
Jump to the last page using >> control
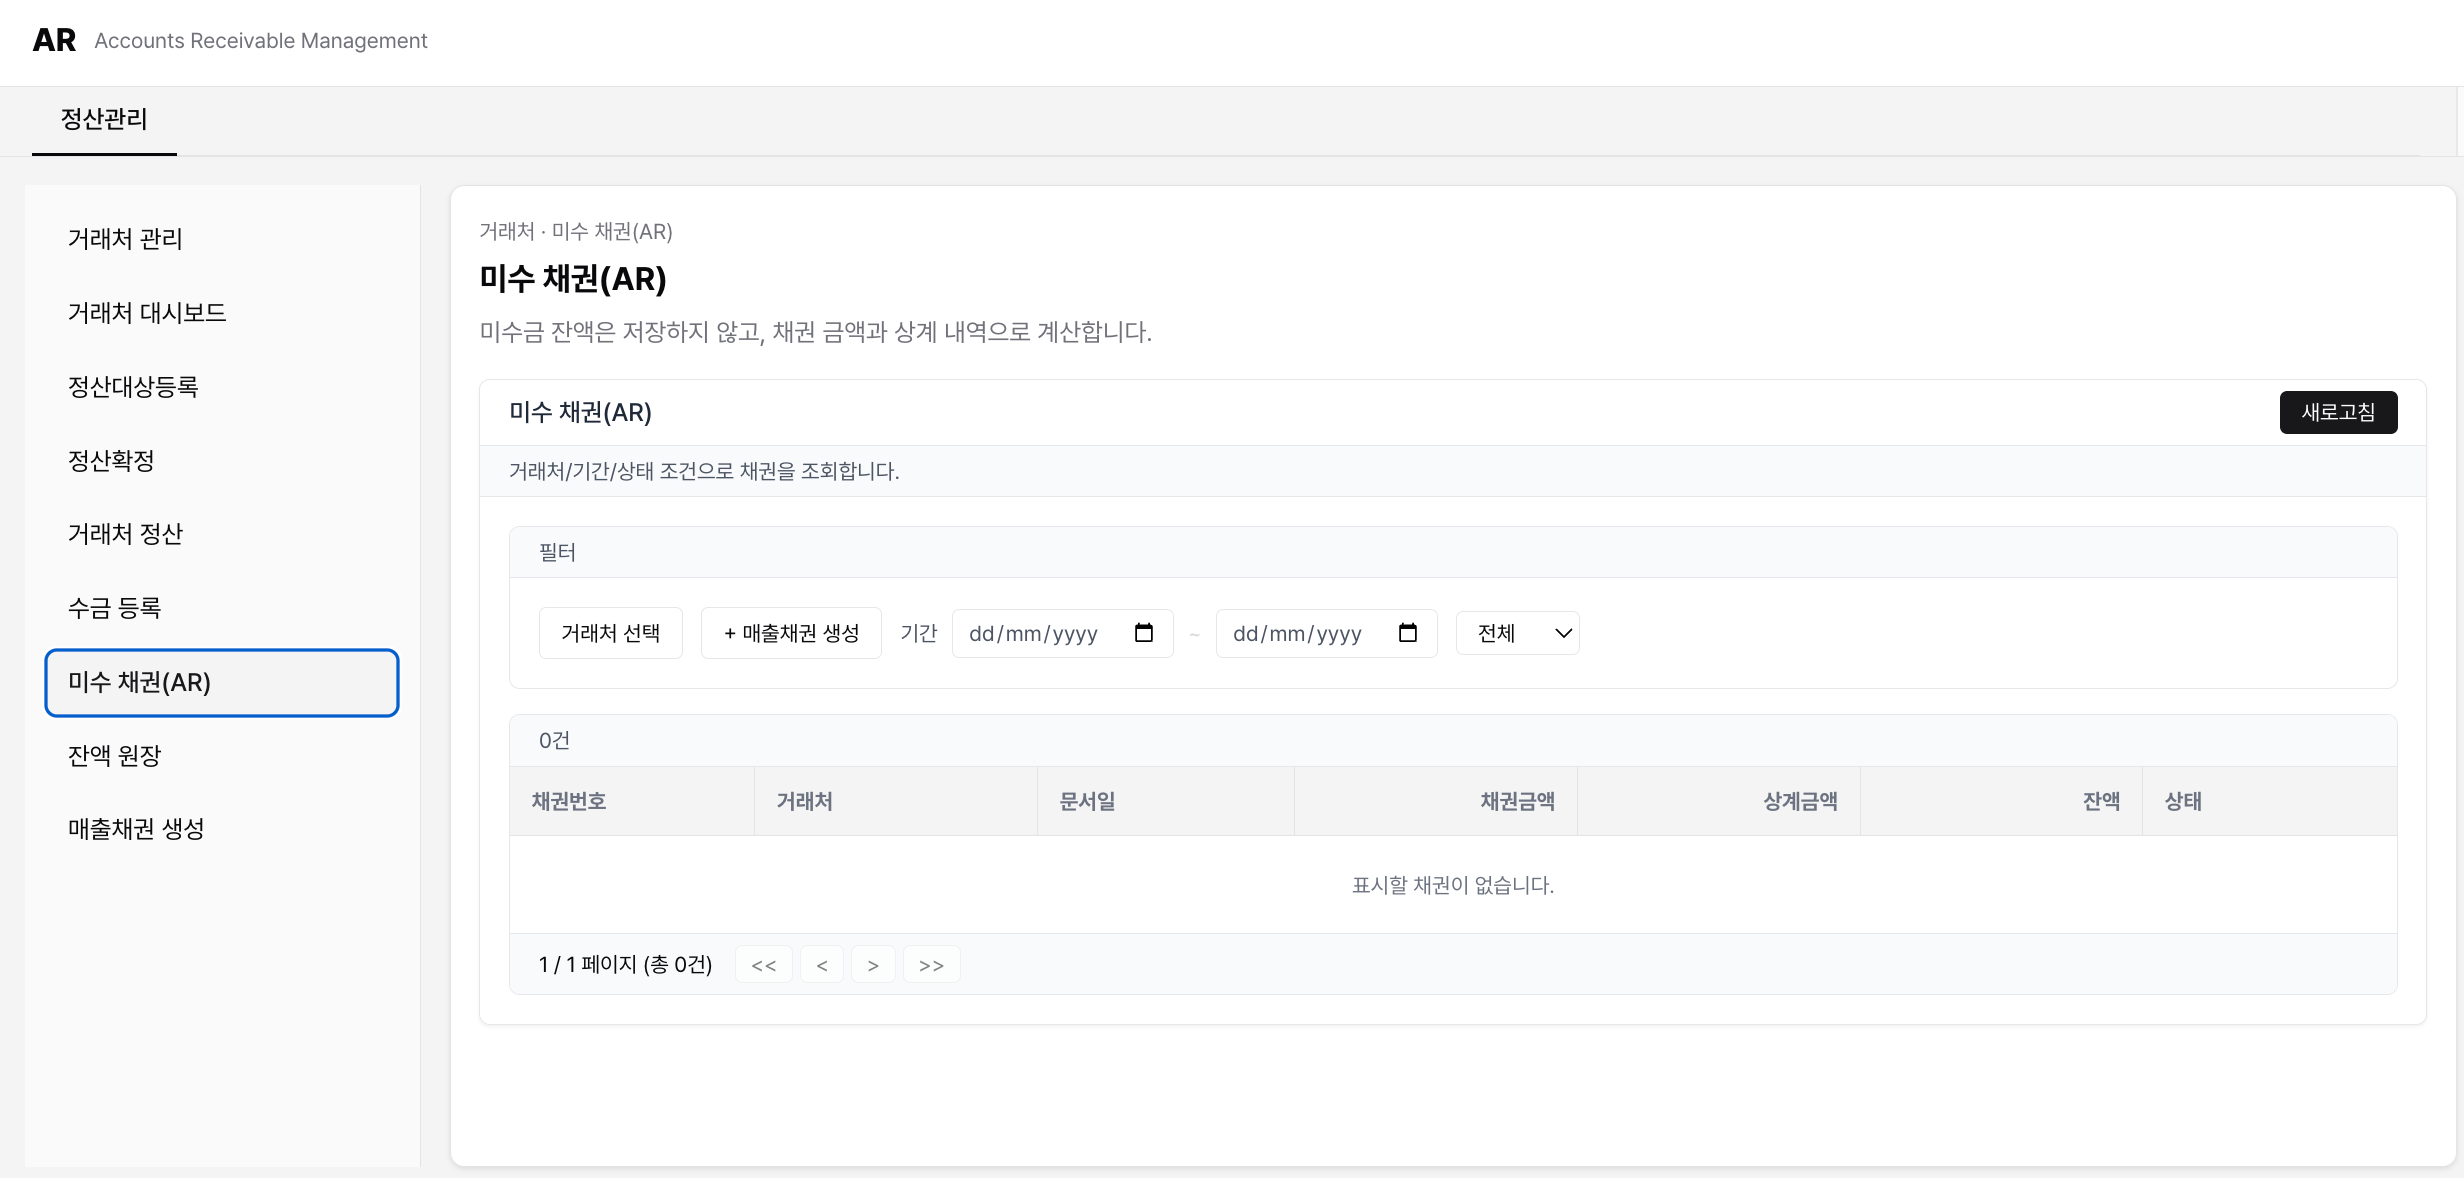[931, 964]
